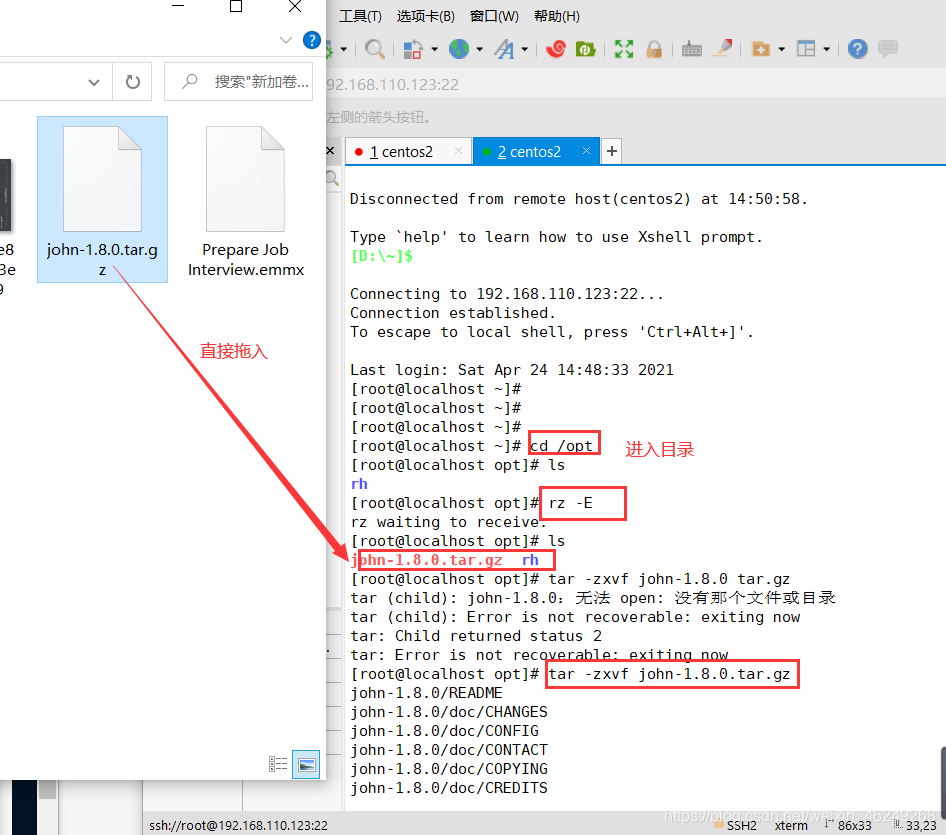Viewport: 946px width, 835px height.
Task: Click the session properties swap icon in Xshell toolbar
Action: click(x=413, y=49)
